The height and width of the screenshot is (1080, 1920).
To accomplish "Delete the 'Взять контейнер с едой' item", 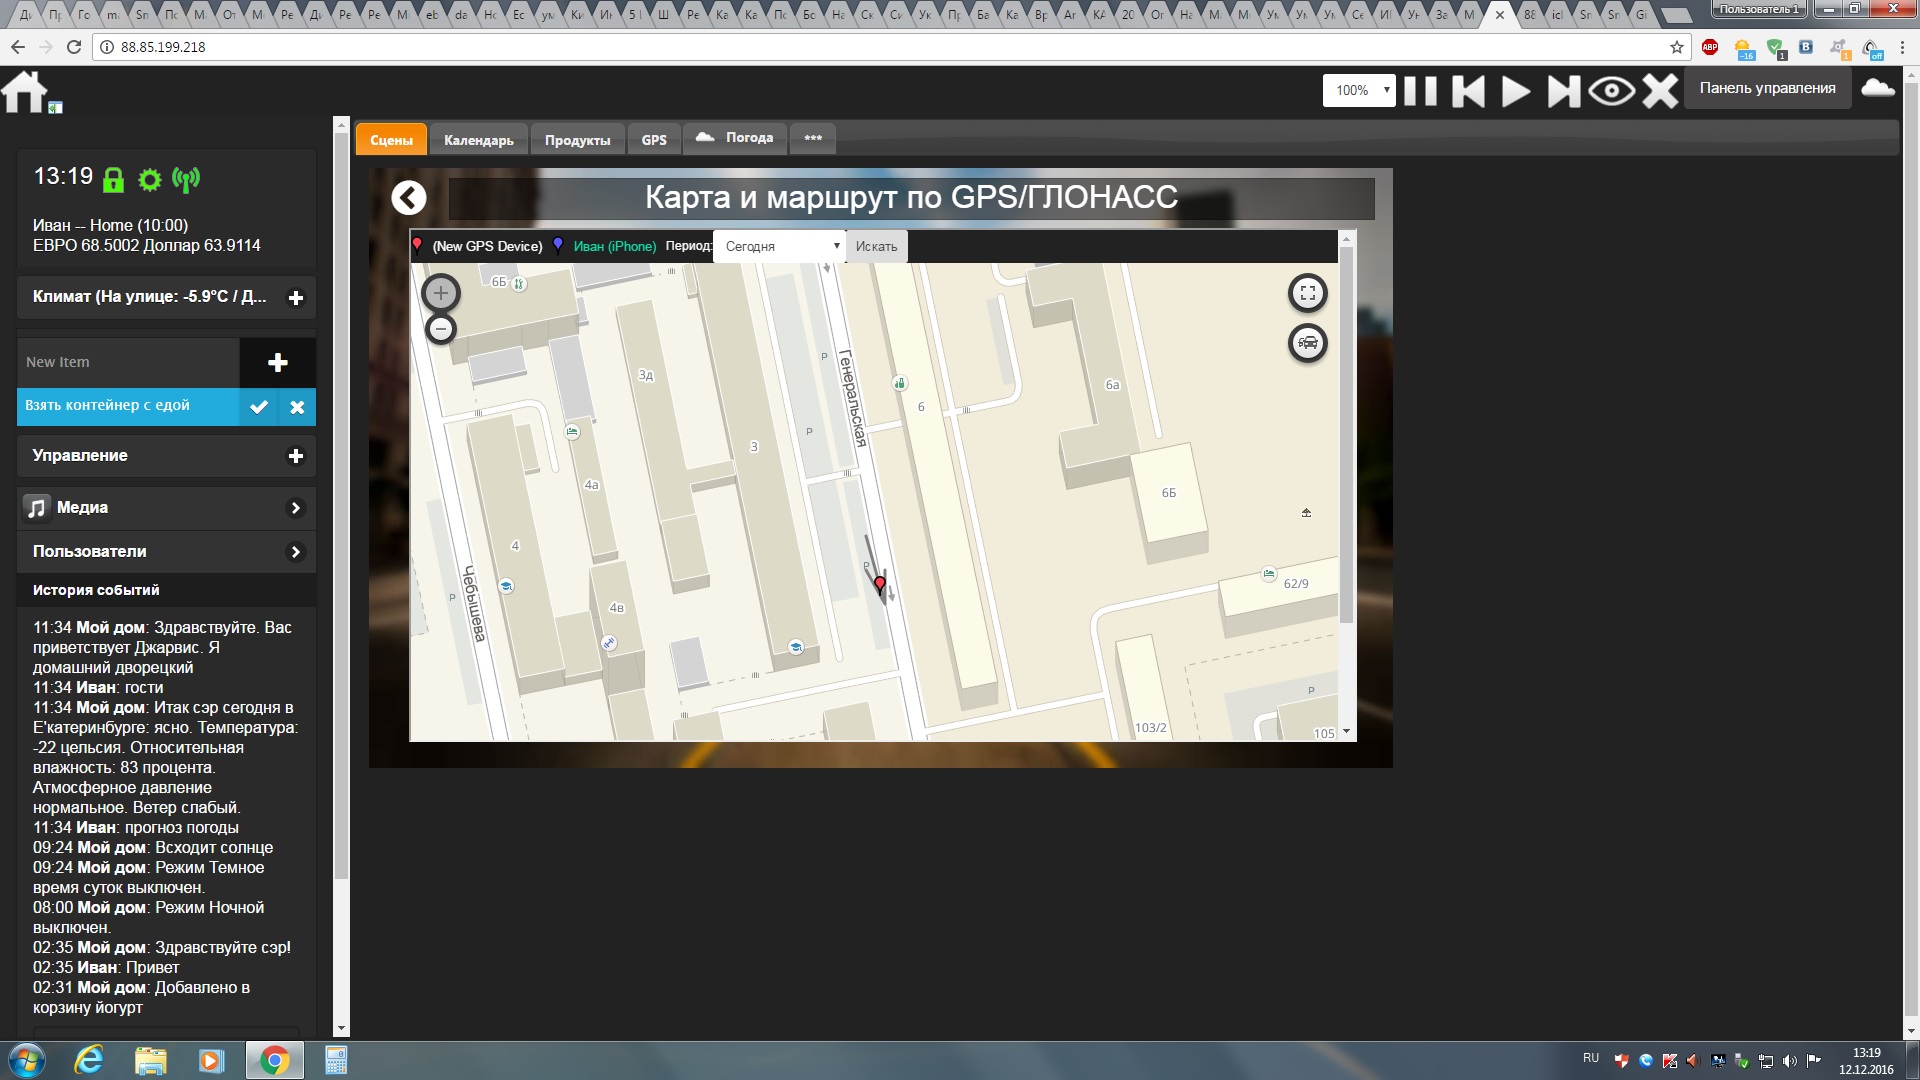I will [x=297, y=407].
